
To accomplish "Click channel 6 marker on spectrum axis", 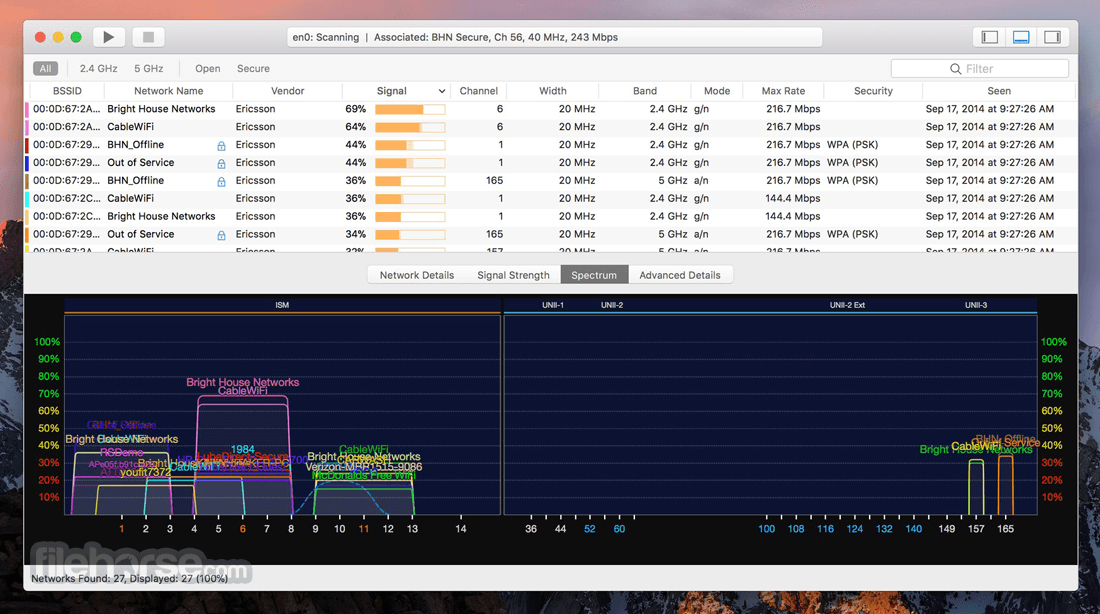I will coord(243,529).
